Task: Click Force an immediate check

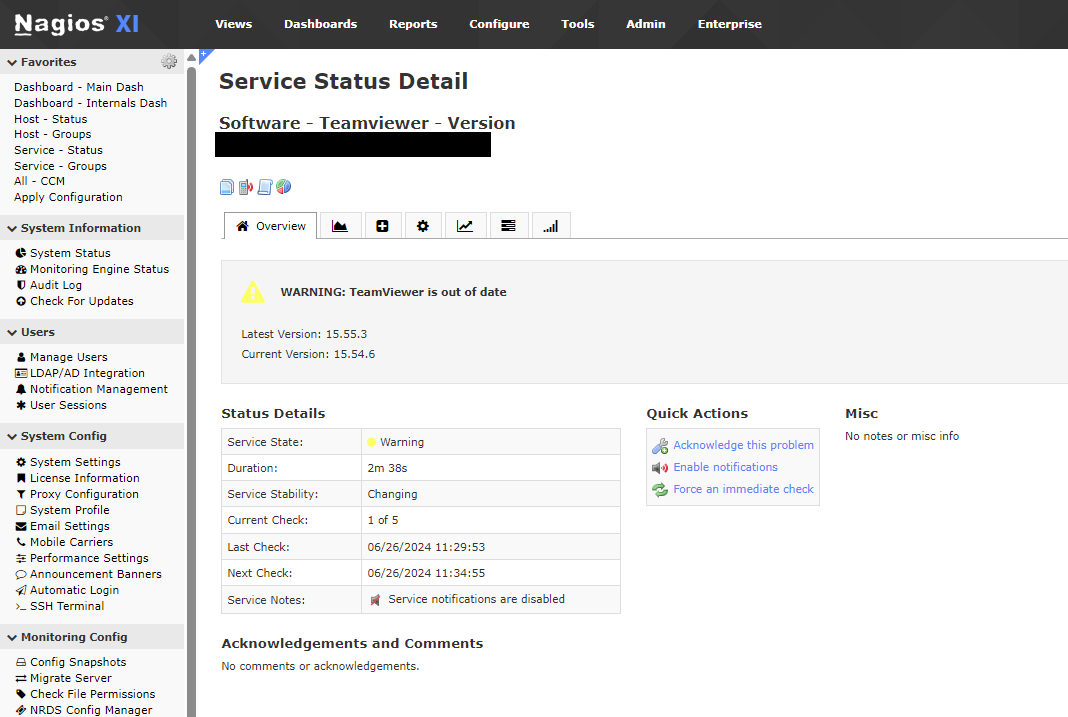Action: [743, 489]
